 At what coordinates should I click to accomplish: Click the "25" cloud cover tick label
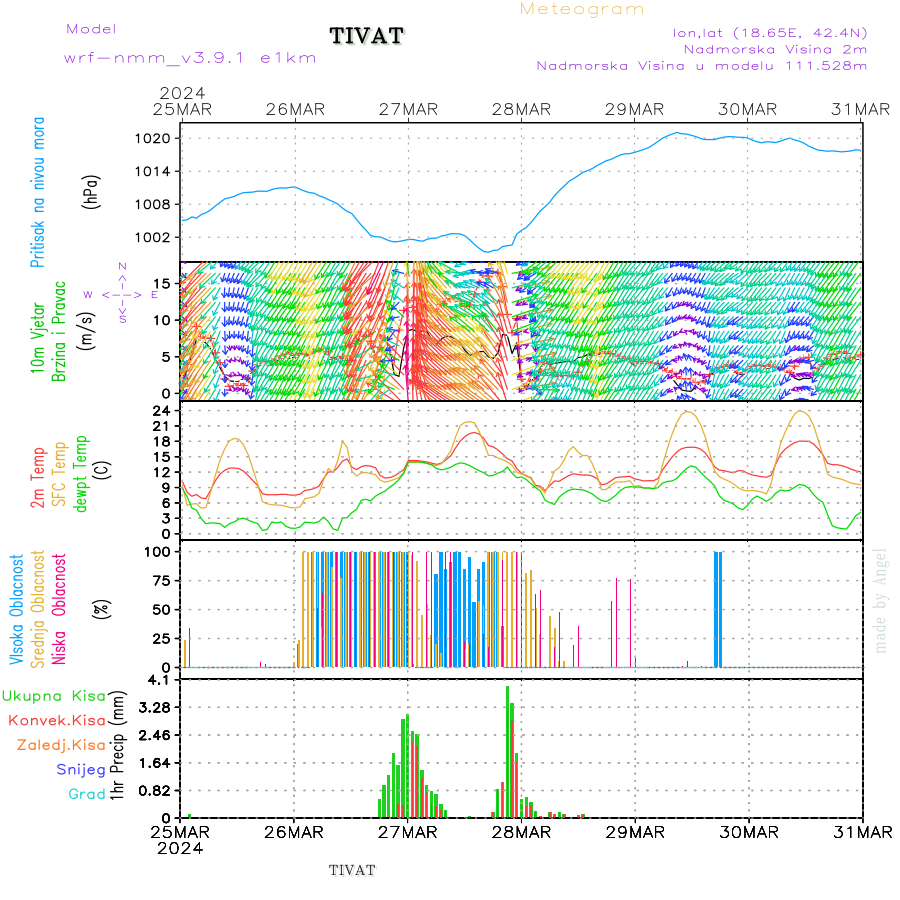[x=162, y=638]
